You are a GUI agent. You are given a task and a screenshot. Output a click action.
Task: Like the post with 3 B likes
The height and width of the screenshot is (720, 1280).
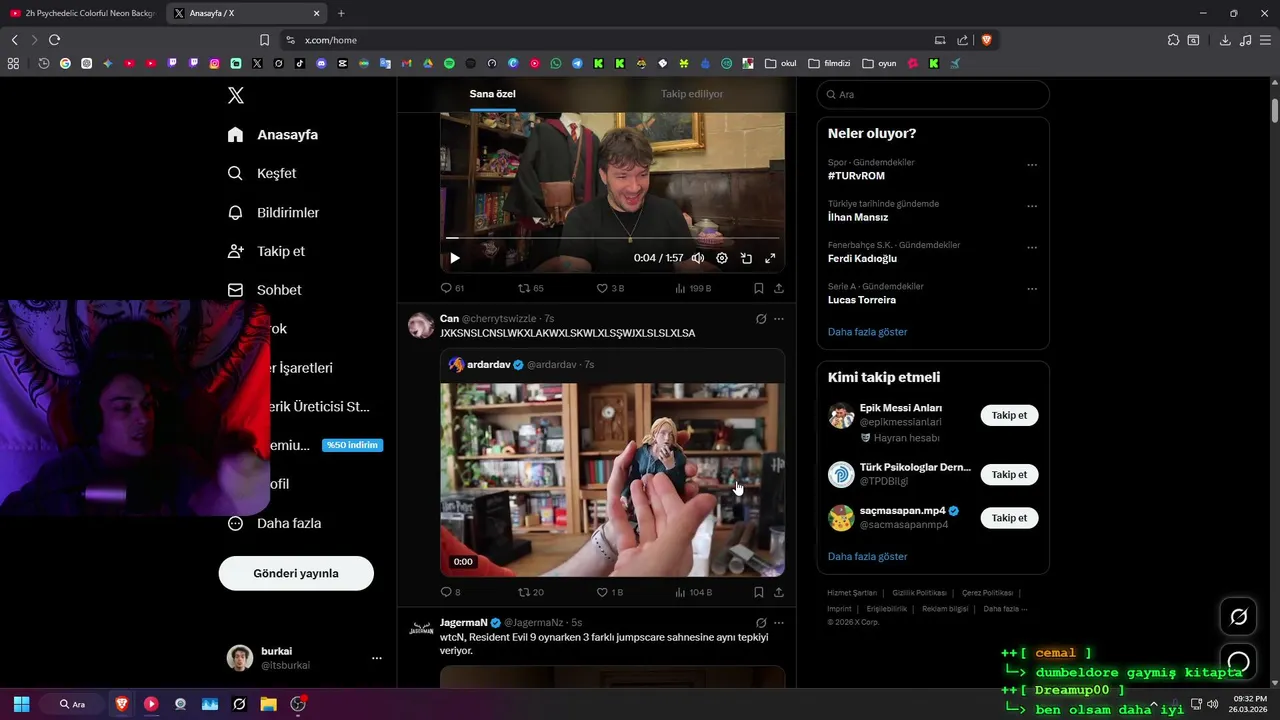tap(610, 288)
